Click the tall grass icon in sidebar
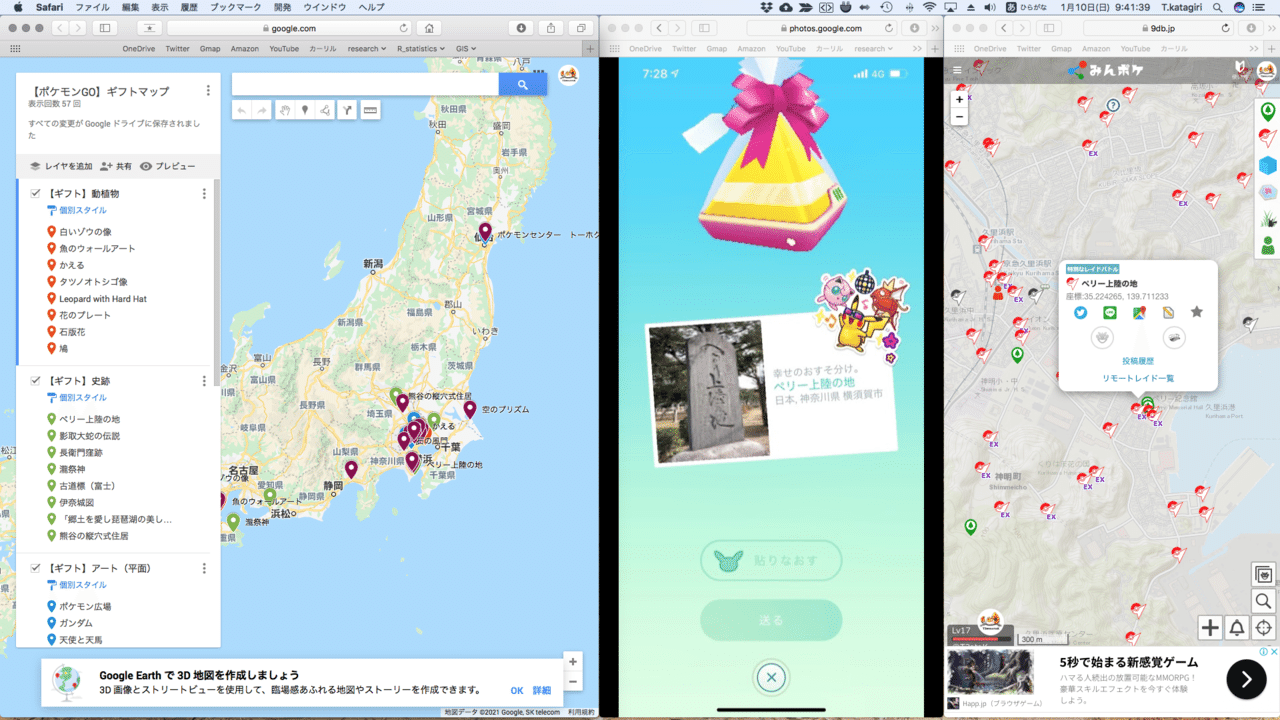1280x720 pixels. pos(1268,219)
